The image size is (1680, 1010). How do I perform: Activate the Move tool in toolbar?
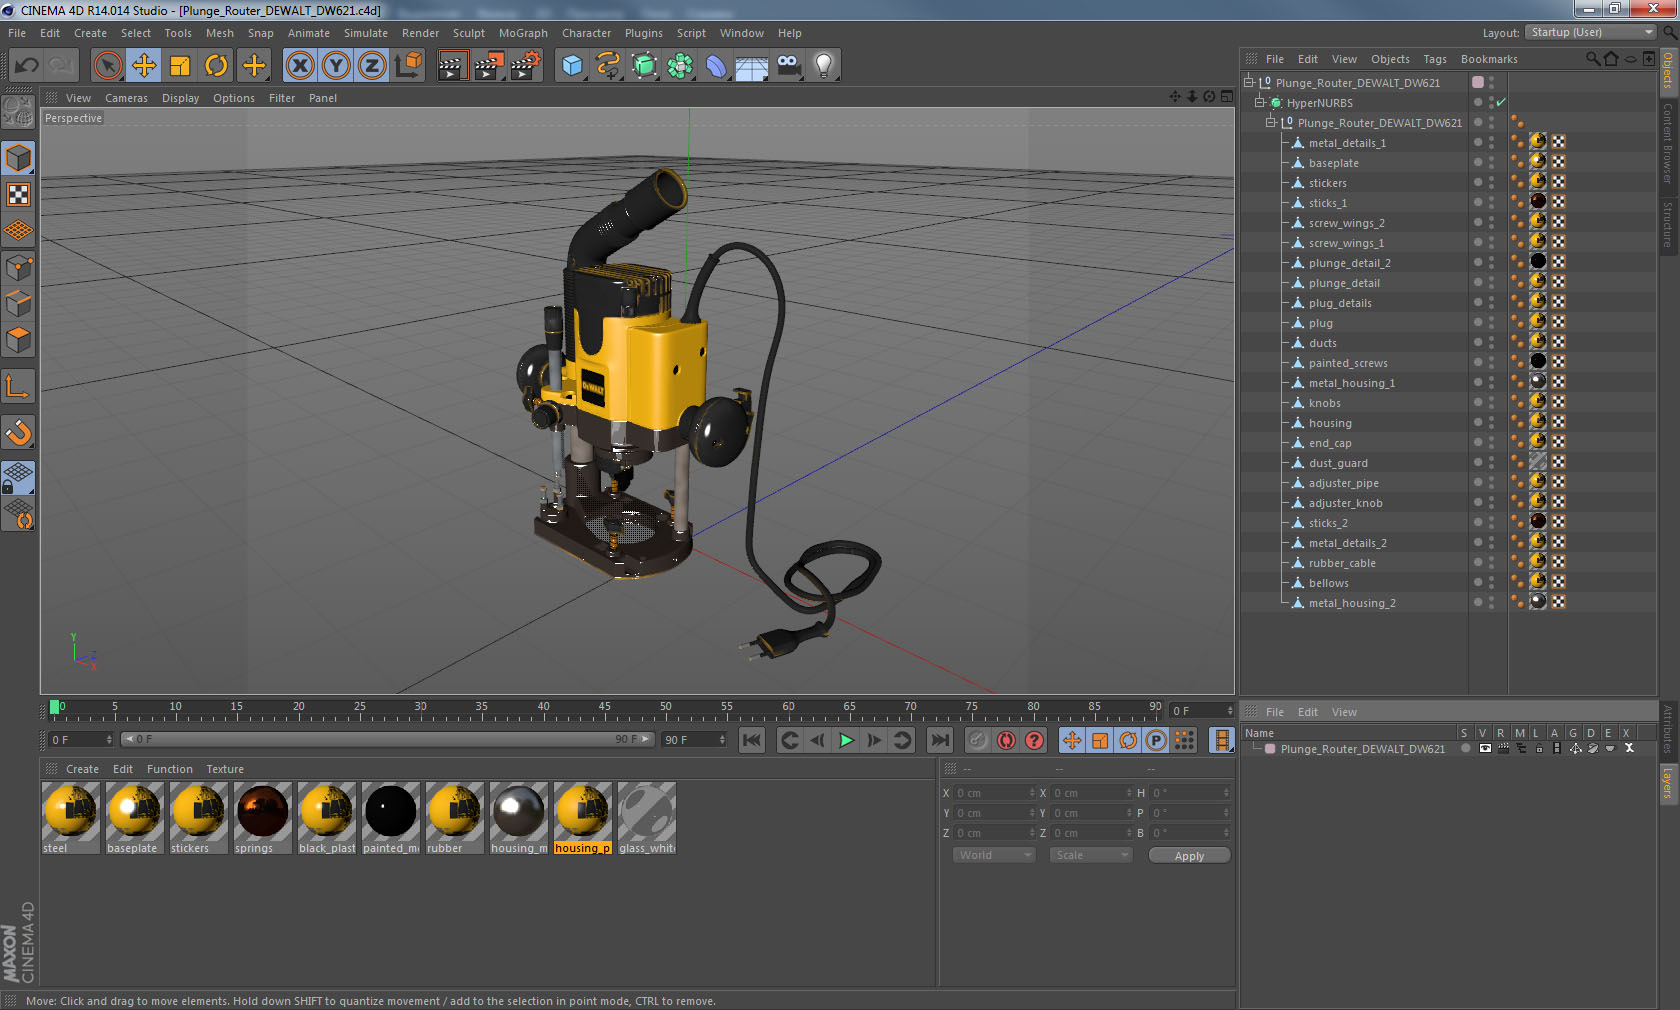point(144,66)
